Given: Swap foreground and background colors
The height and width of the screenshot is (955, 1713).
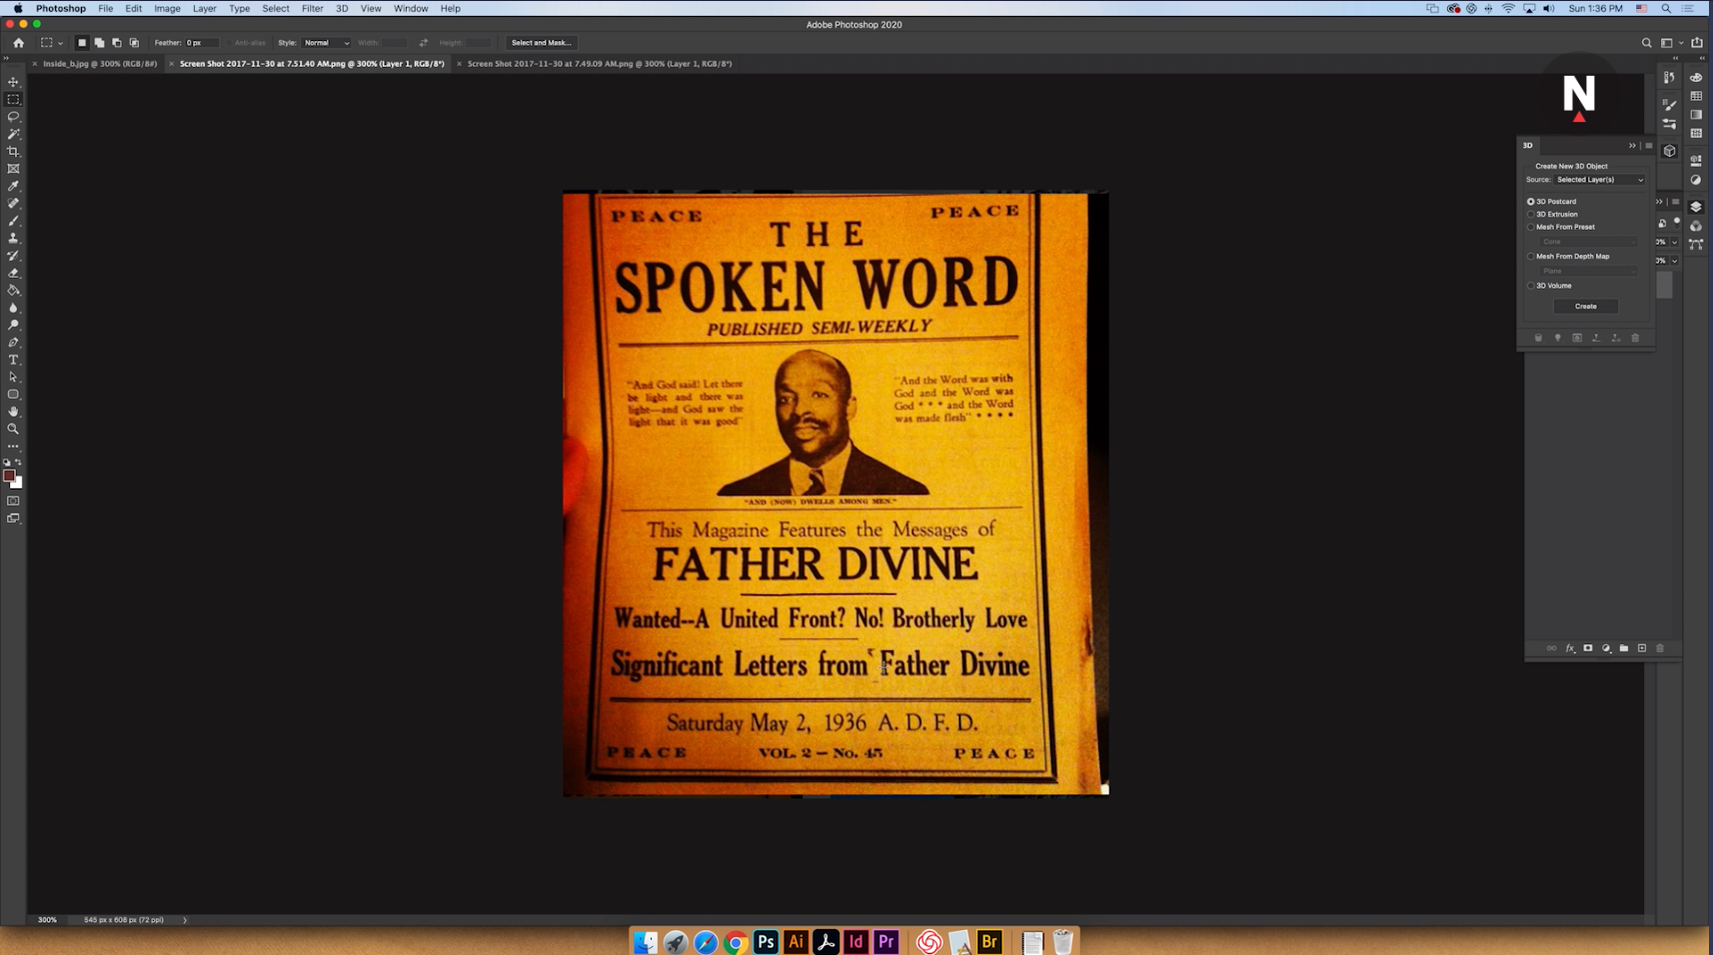Looking at the screenshot, I should 18,463.
